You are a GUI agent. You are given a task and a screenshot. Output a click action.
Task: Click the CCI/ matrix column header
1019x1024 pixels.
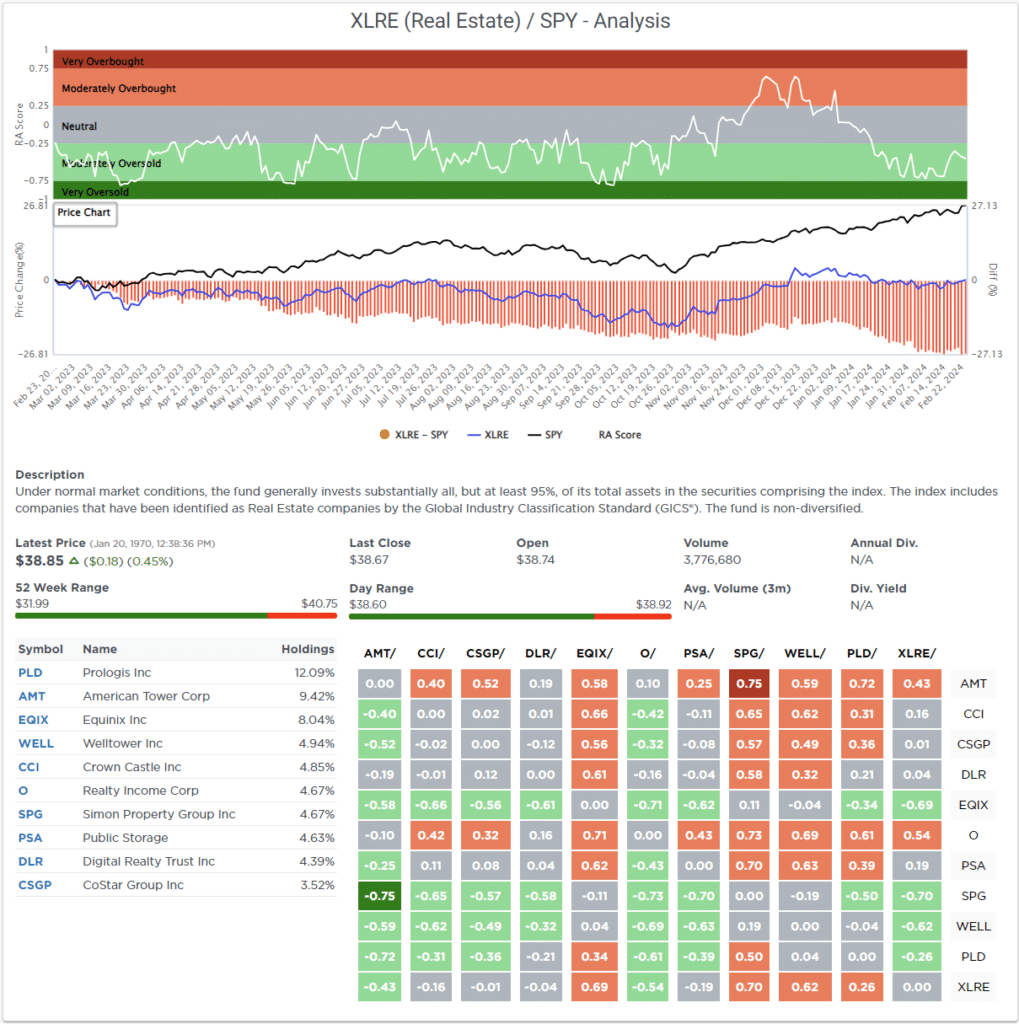coord(431,653)
